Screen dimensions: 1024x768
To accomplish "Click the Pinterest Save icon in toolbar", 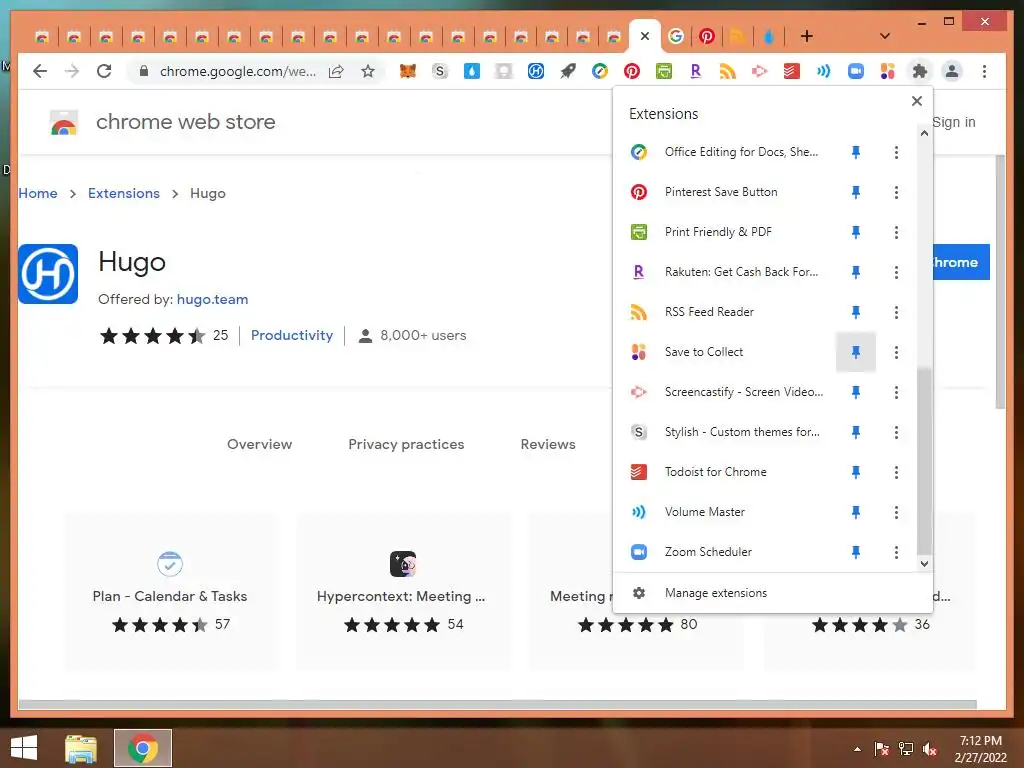I will [632, 71].
